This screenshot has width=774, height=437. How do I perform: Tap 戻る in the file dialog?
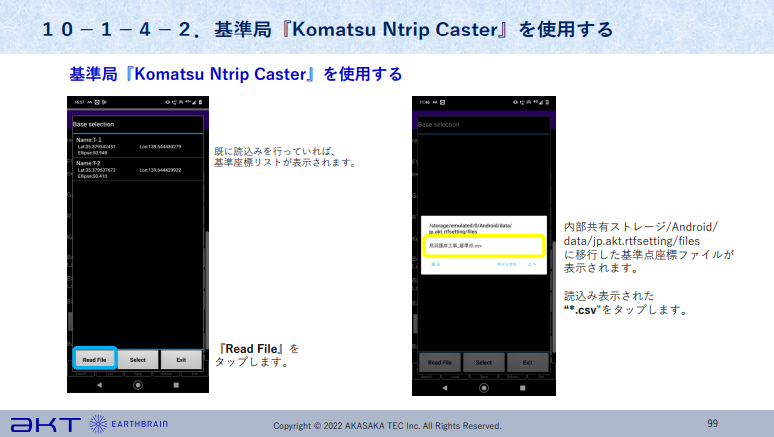click(435, 264)
